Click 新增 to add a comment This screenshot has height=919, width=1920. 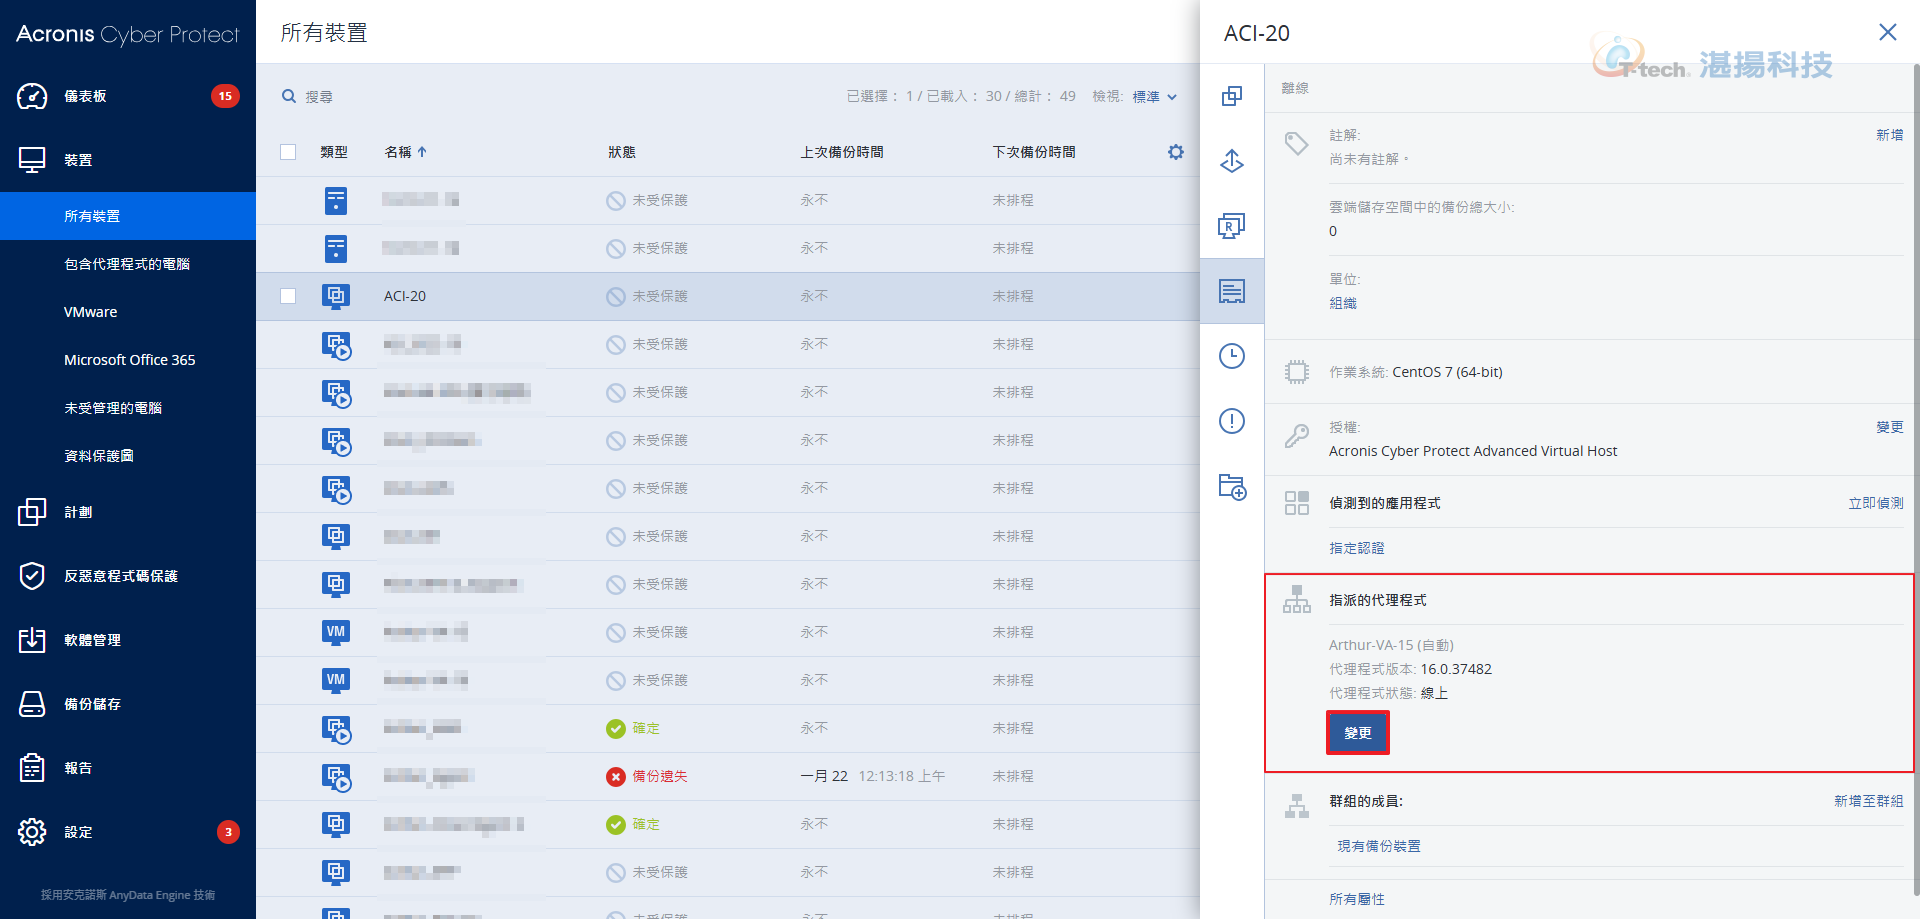[x=1889, y=135]
